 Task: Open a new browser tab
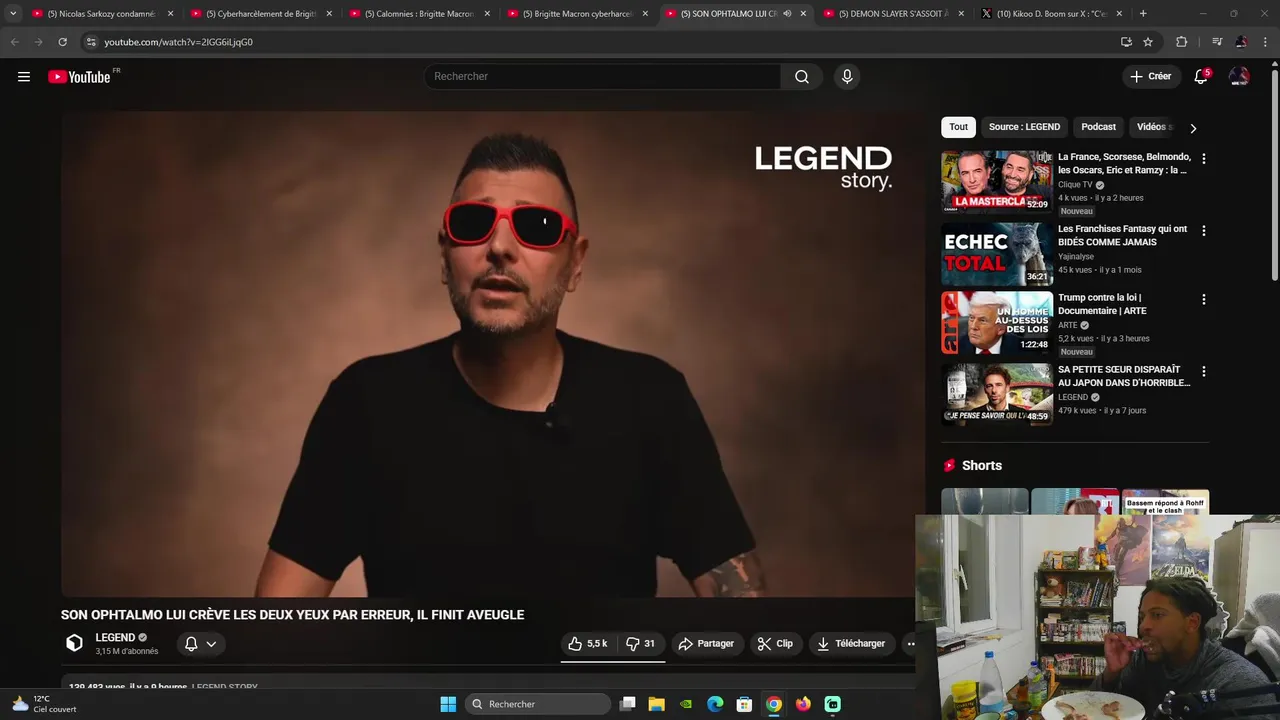click(x=1143, y=14)
